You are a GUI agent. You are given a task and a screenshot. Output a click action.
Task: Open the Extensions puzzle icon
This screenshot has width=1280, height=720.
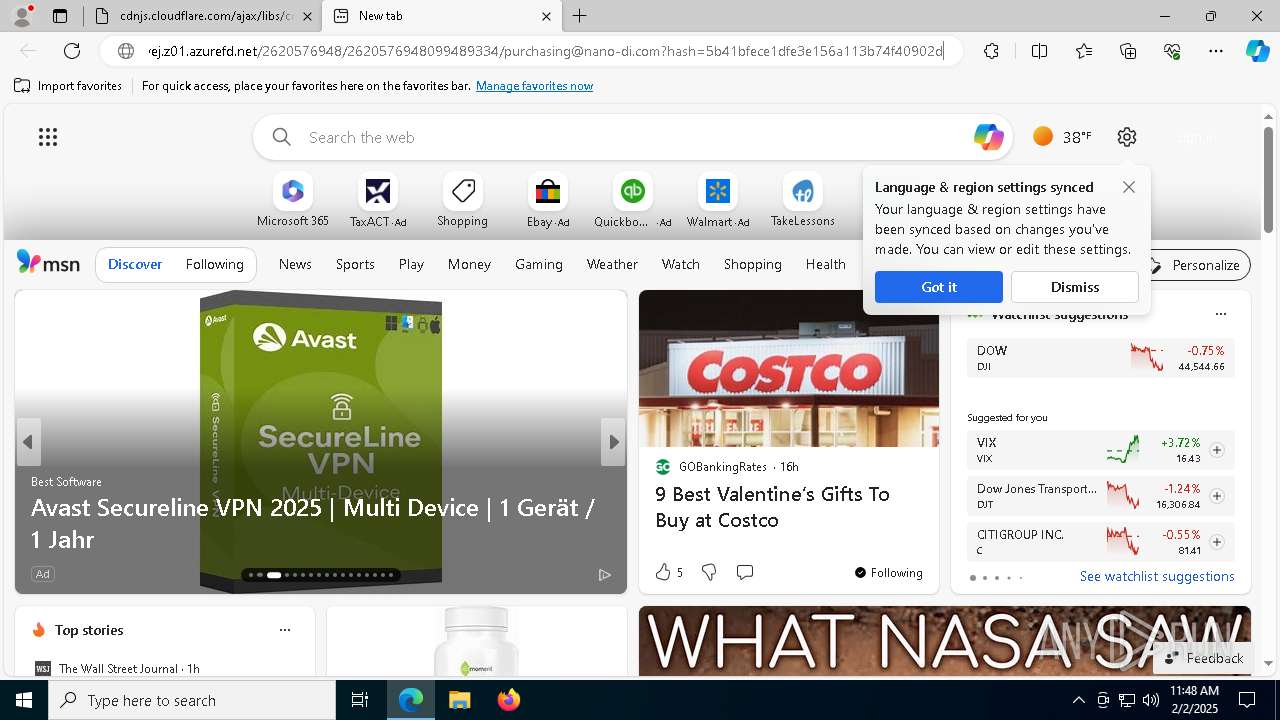click(x=991, y=51)
